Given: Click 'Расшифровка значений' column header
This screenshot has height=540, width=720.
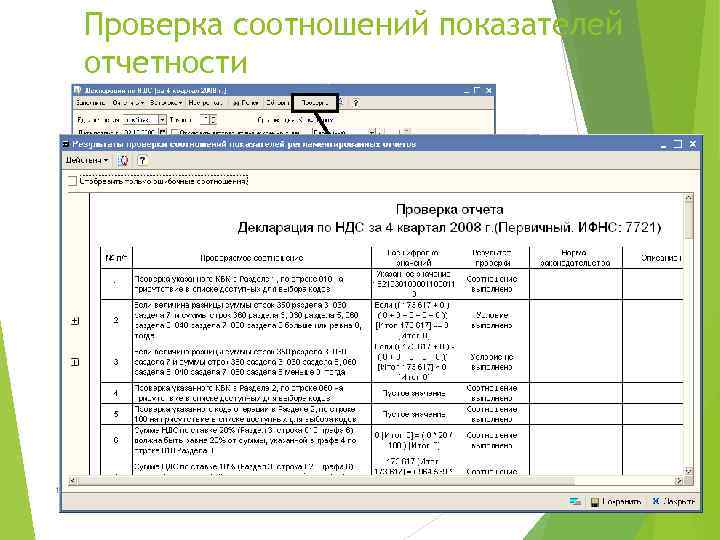Looking at the screenshot, I should tap(413, 258).
